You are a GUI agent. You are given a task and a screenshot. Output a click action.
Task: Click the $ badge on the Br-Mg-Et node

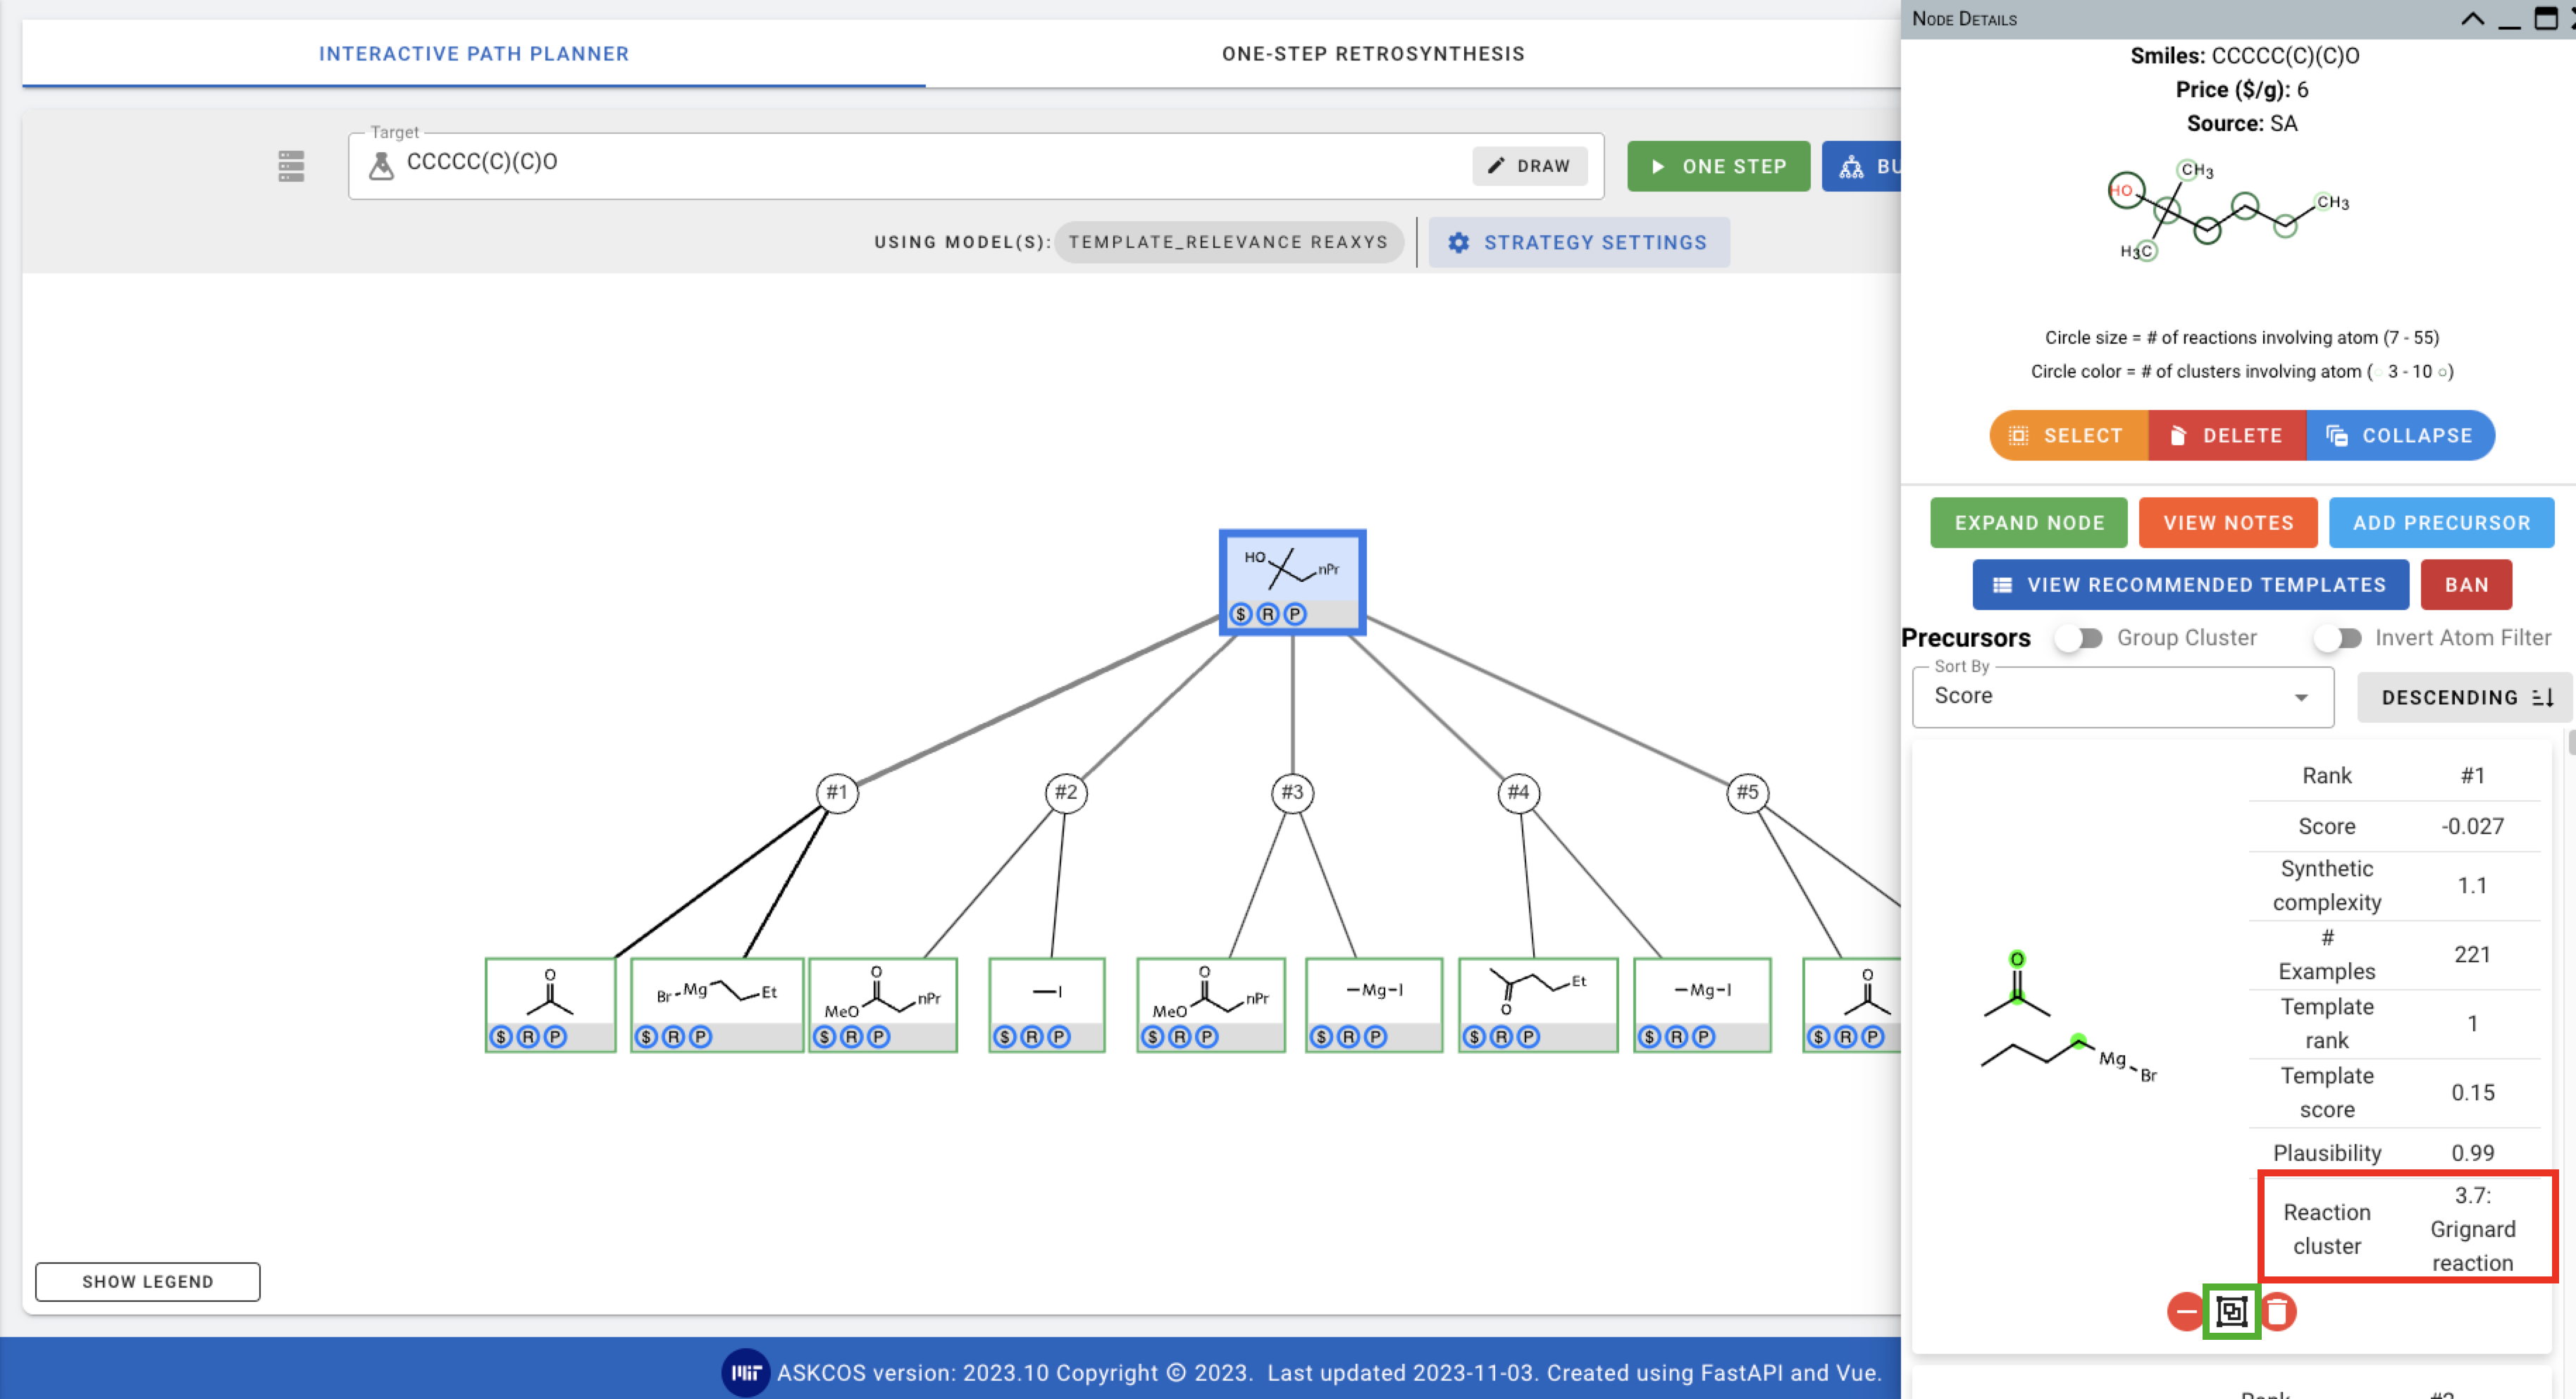pyautogui.click(x=647, y=1037)
